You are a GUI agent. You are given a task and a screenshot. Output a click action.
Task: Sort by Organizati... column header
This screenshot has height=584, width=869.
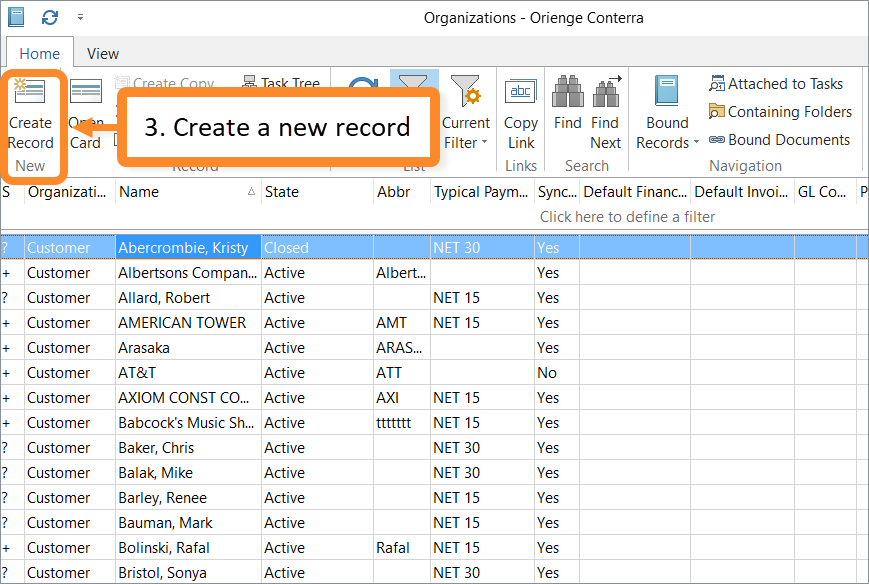point(70,192)
